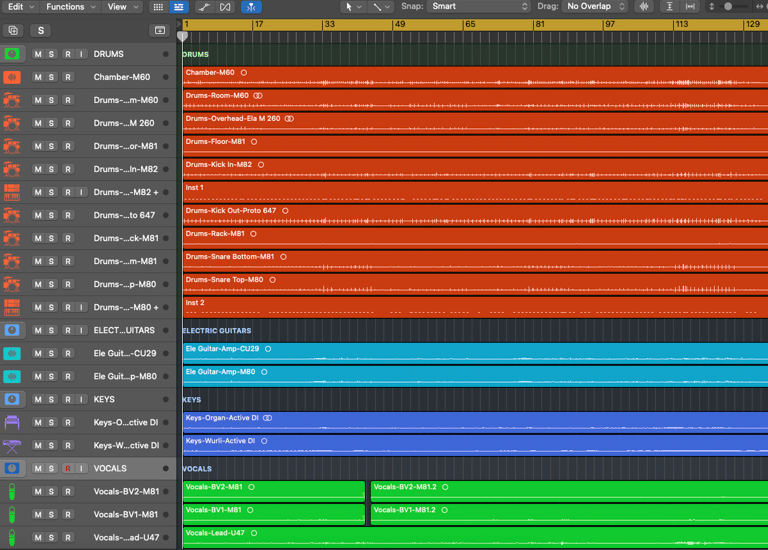Click the drum machine icon for Drums-...-M82 +

pyautogui.click(x=12, y=192)
